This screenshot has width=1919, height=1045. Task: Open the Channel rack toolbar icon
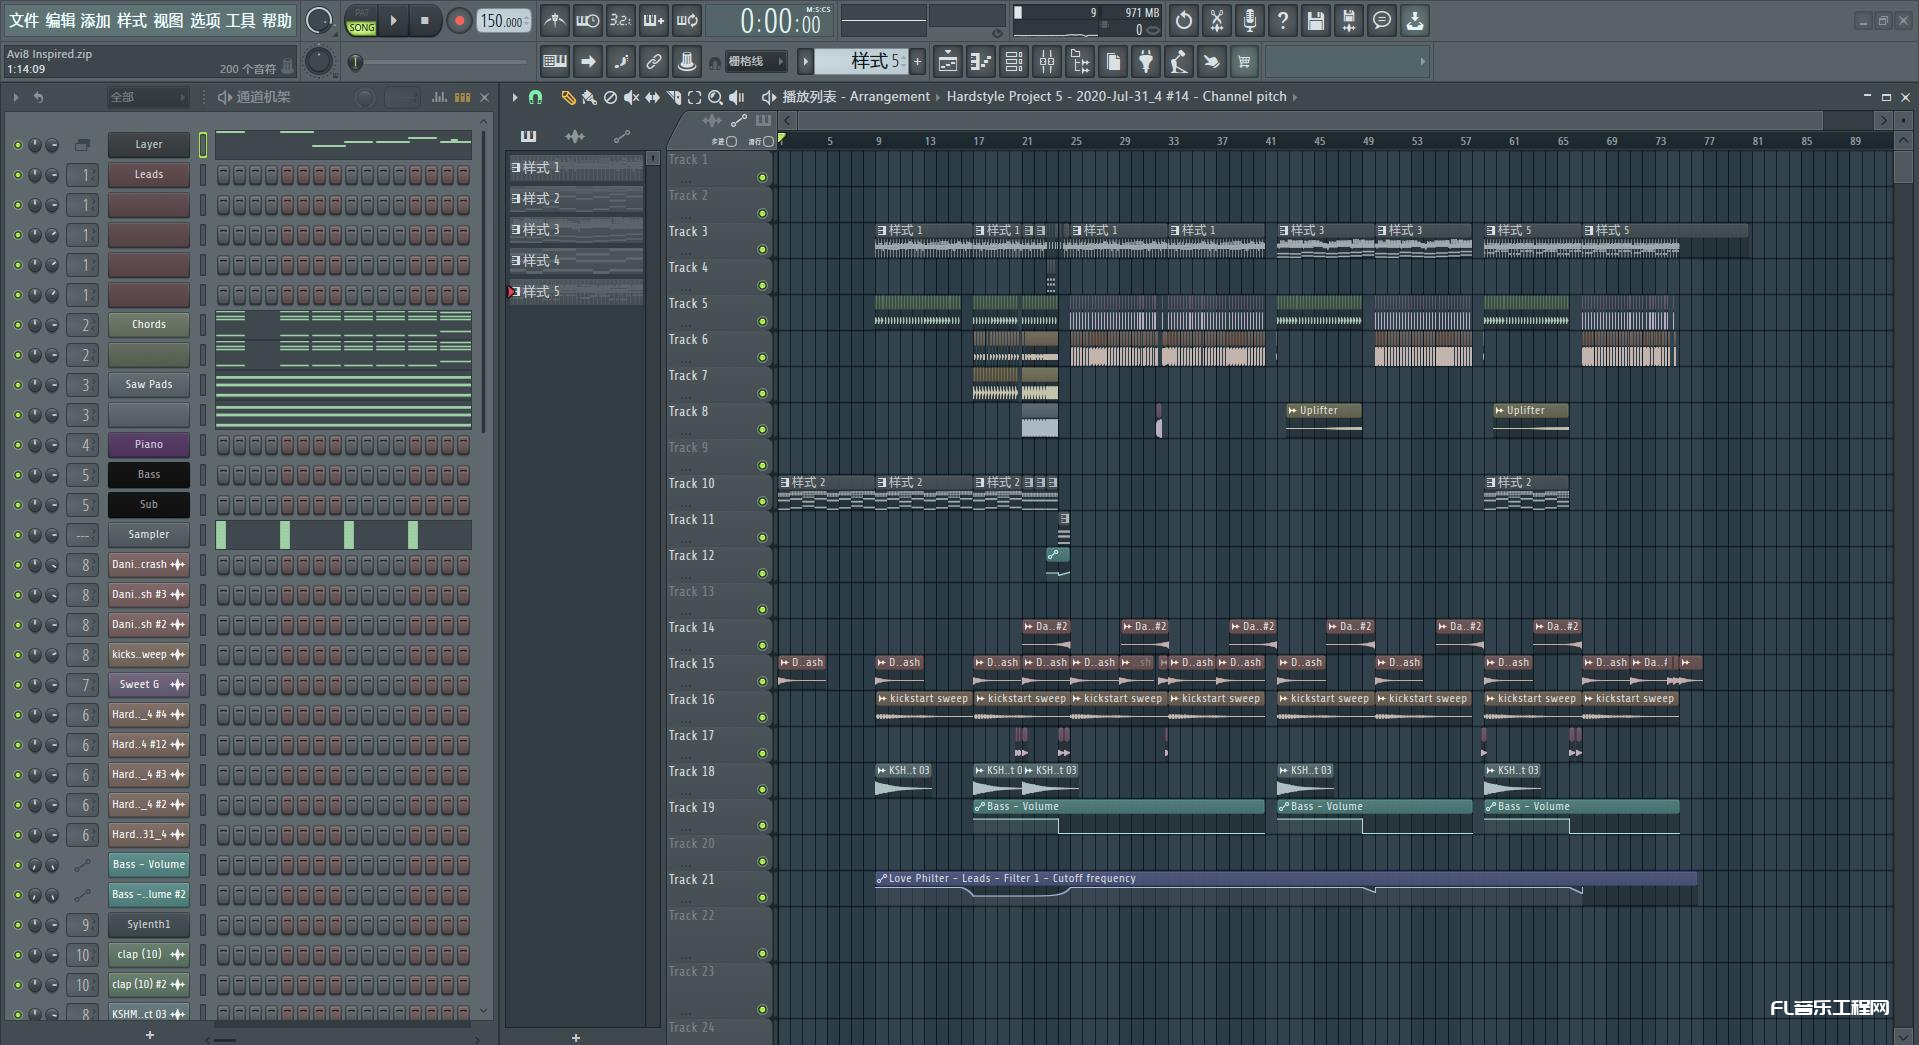coord(1014,62)
